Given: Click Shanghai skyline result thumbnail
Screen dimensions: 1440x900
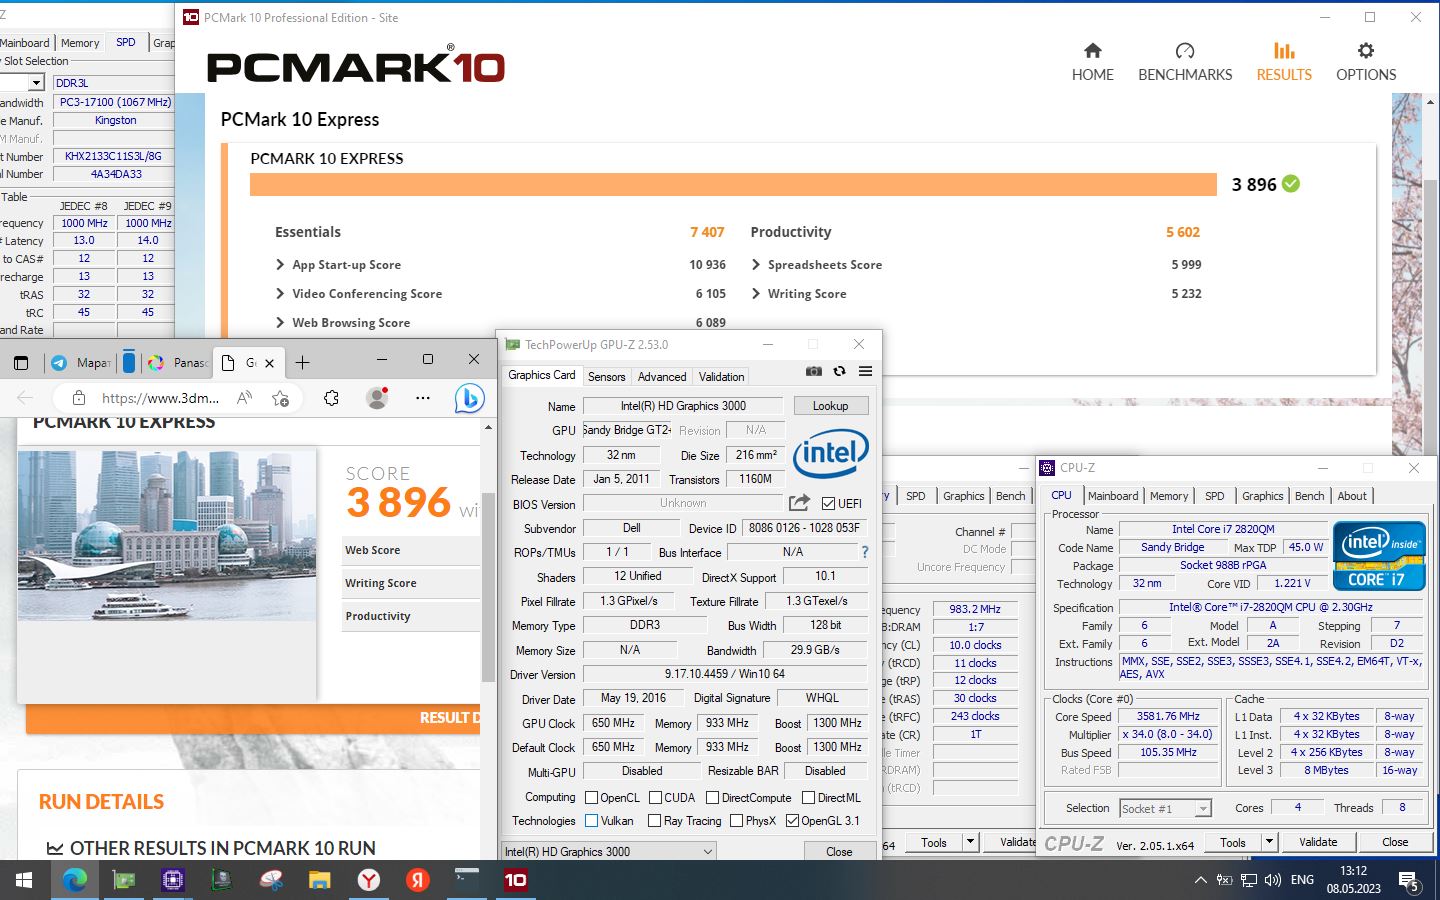Looking at the screenshot, I should (x=167, y=535).
